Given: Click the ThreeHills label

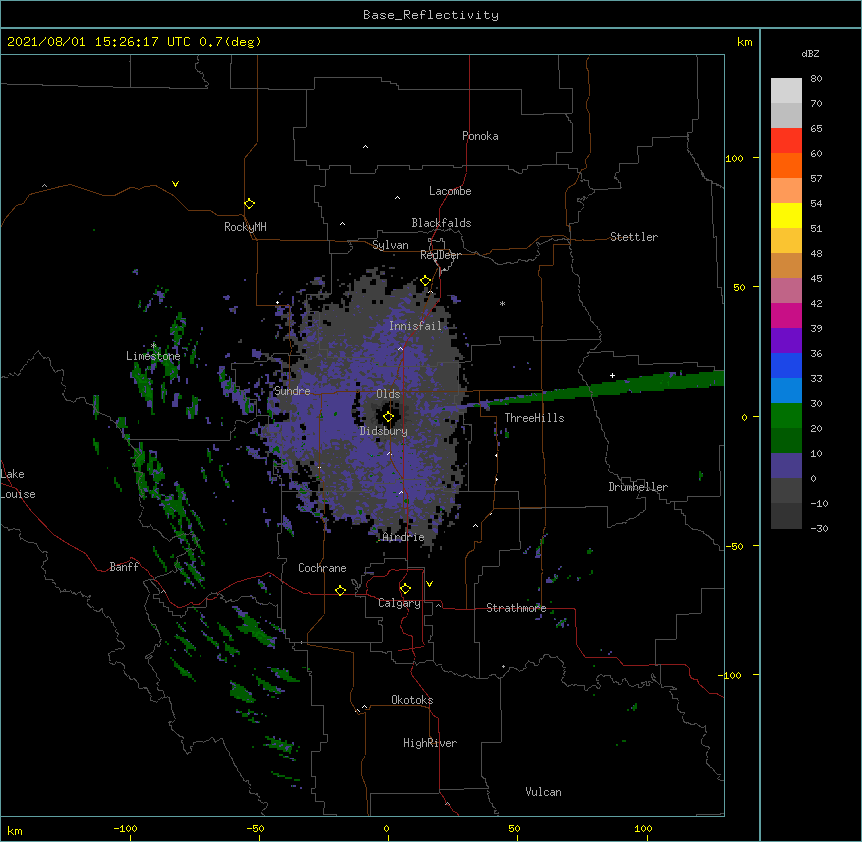Looking at the screenshot, I should (x=534, y=418).
